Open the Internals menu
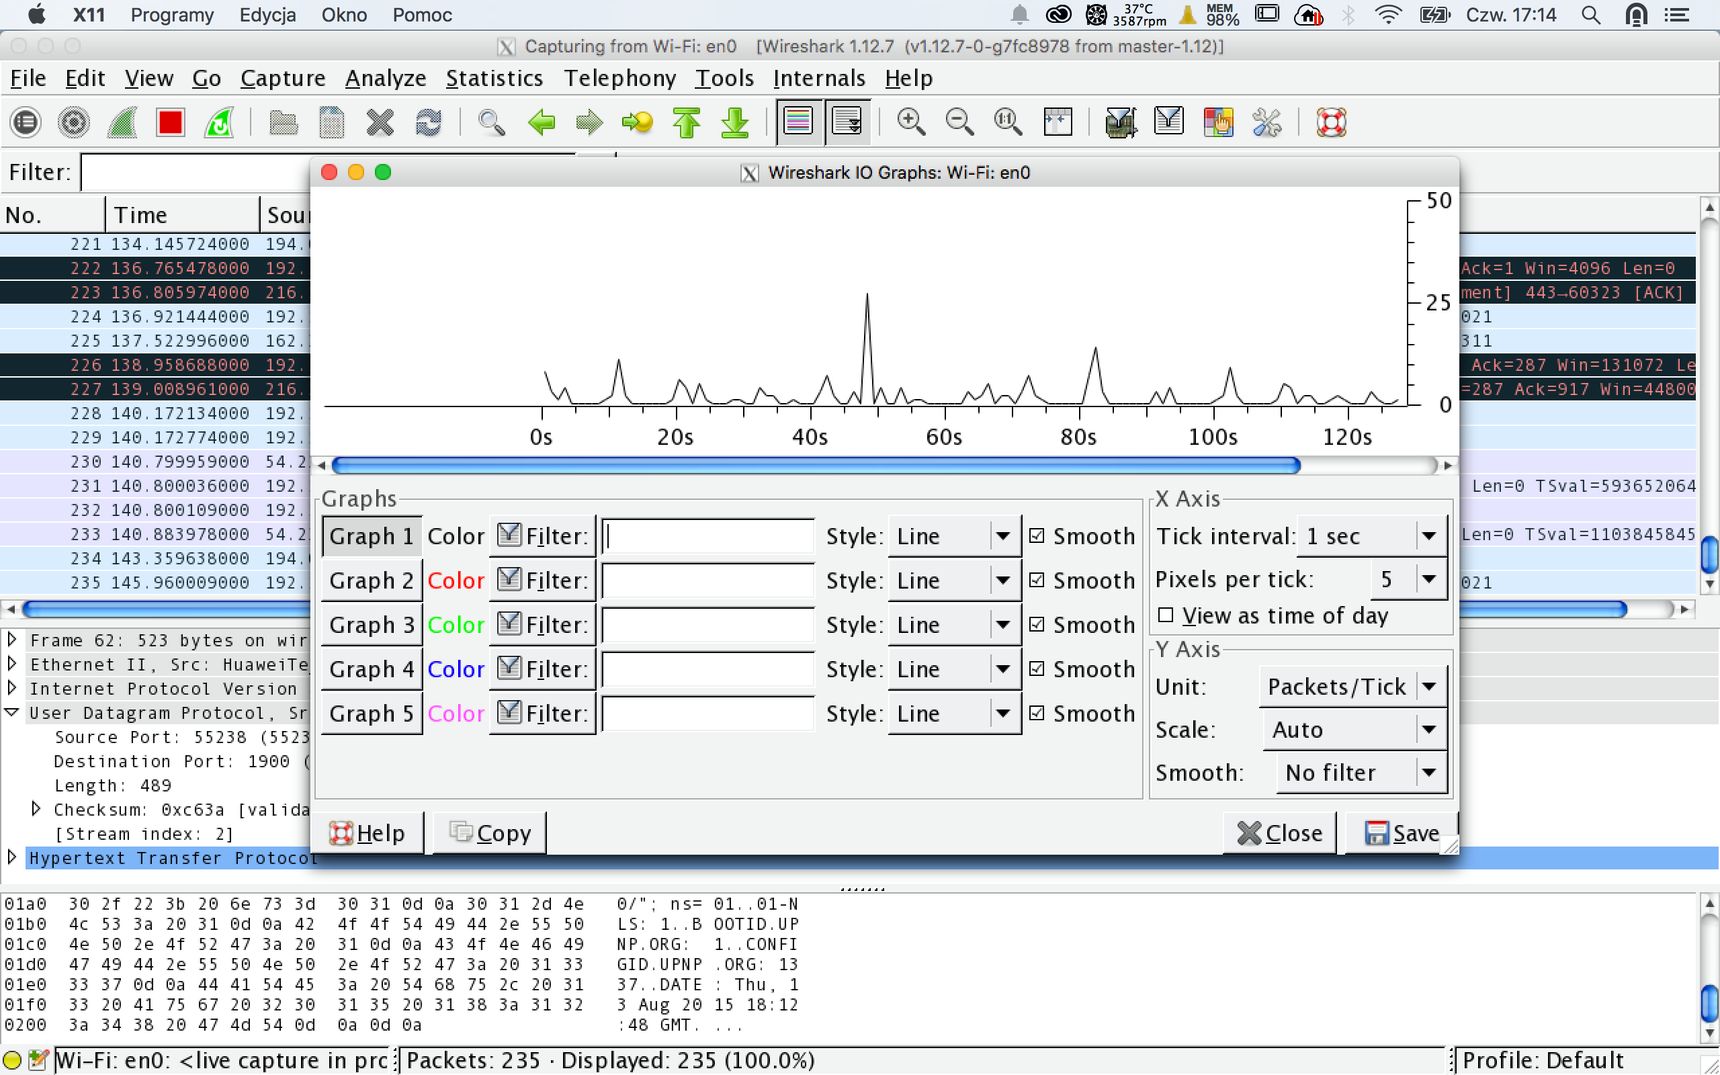Viewport: 1720px width, 1075px height. pos(819,78)
